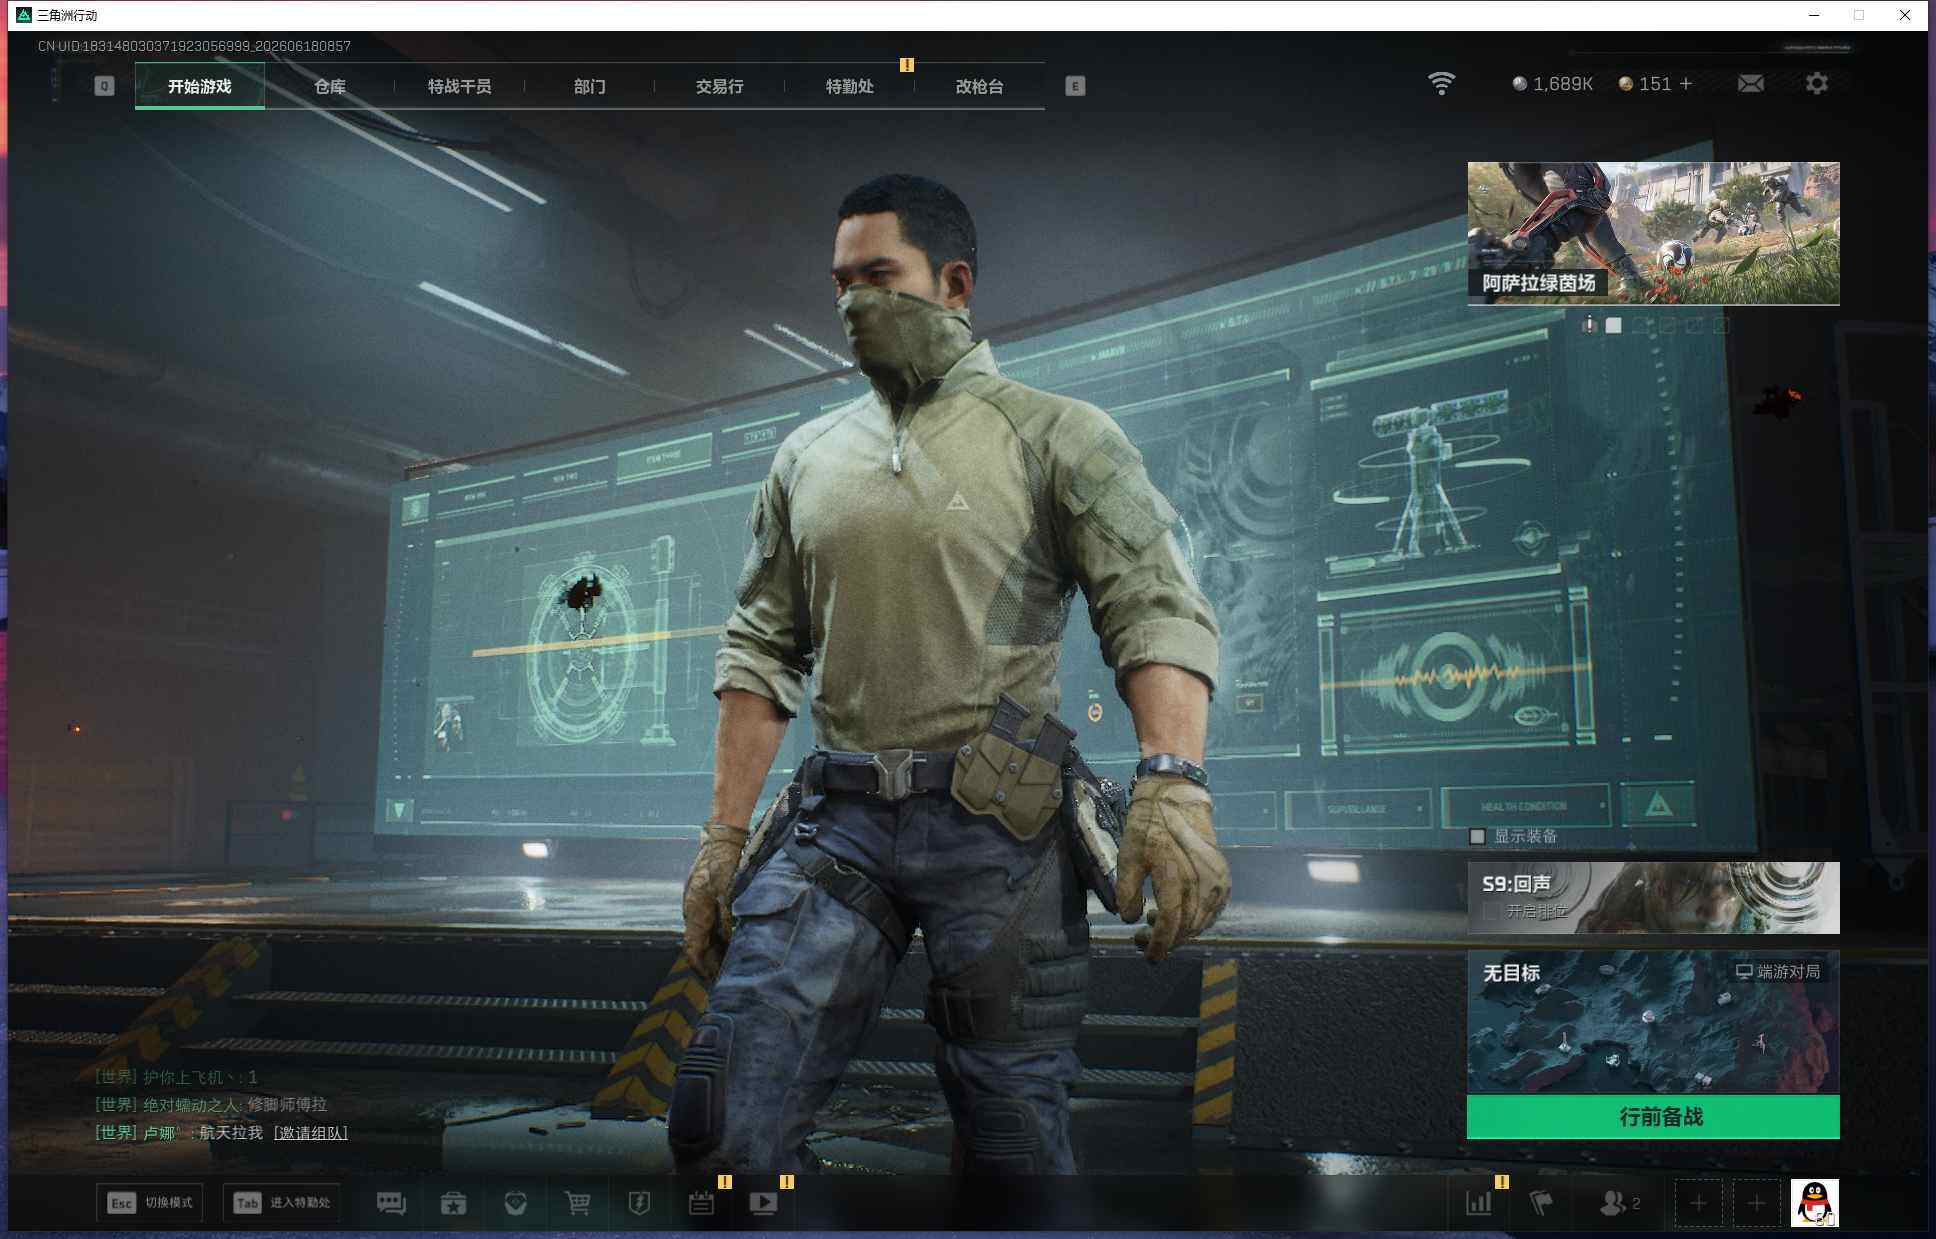
Task: Click the Tab 进入特勤处 button
Action: pos(282,1202)
